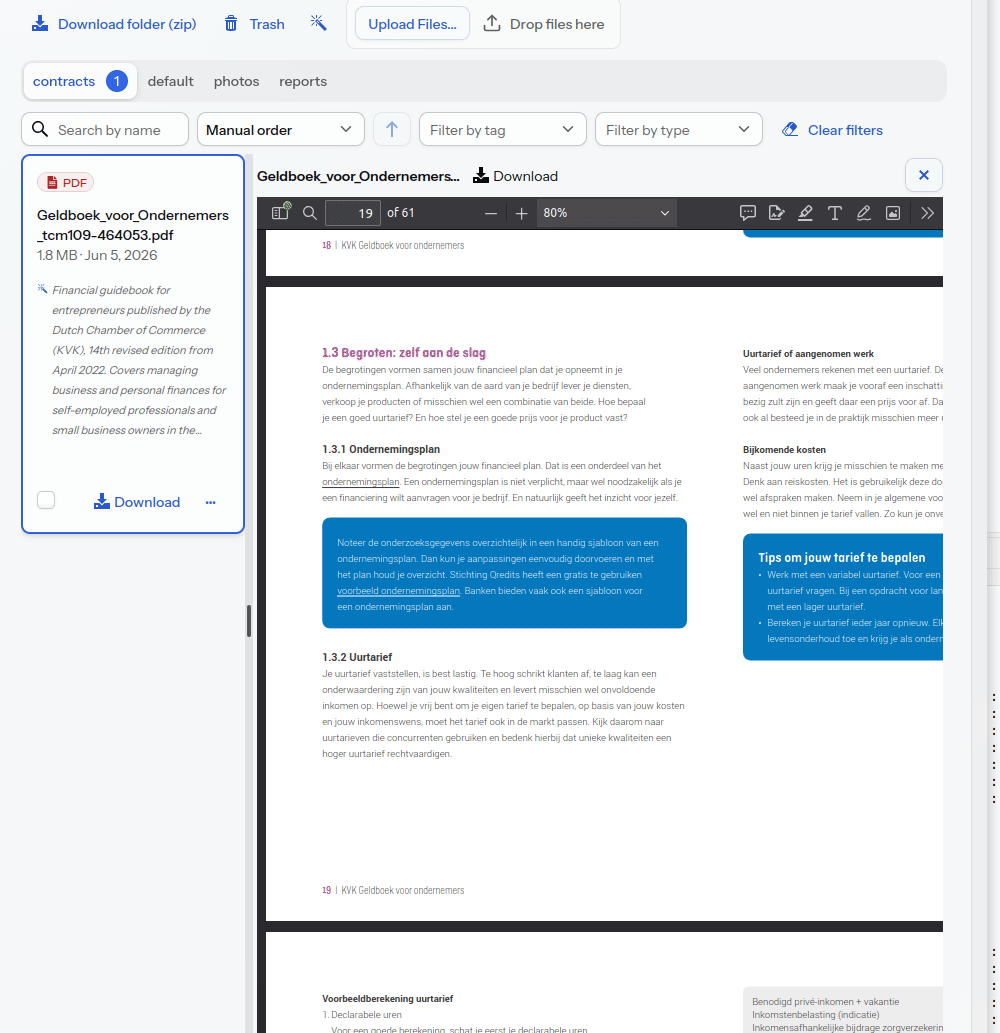Select the Geldboek_voor_Ondernemers file checkbox
Image resolution: width=1000 pixels, height=1033 pixels.
[x=46, y=501]
